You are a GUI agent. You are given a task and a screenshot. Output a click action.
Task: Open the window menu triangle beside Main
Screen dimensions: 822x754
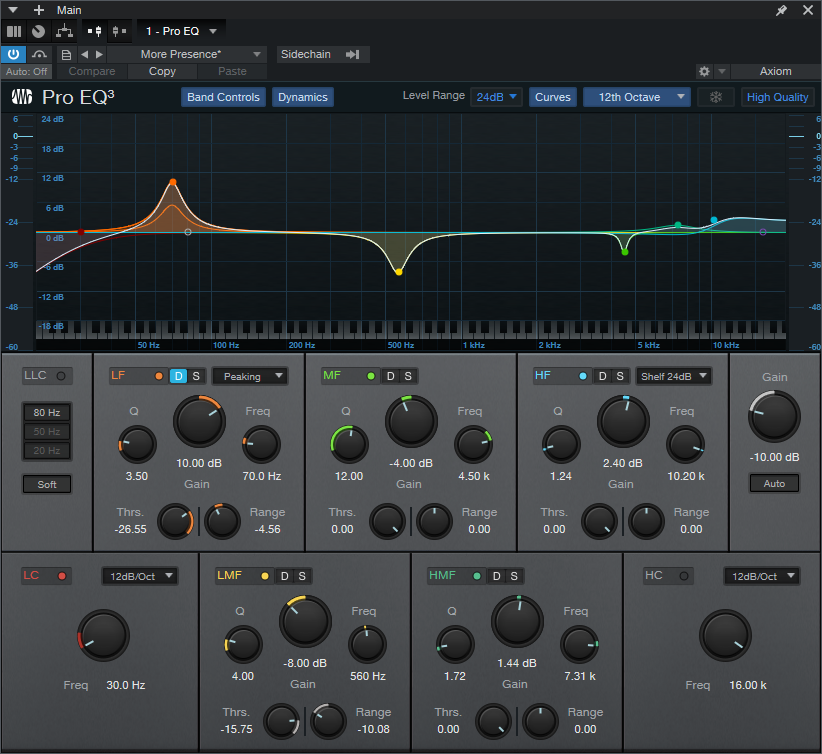(x=13, y=10)
